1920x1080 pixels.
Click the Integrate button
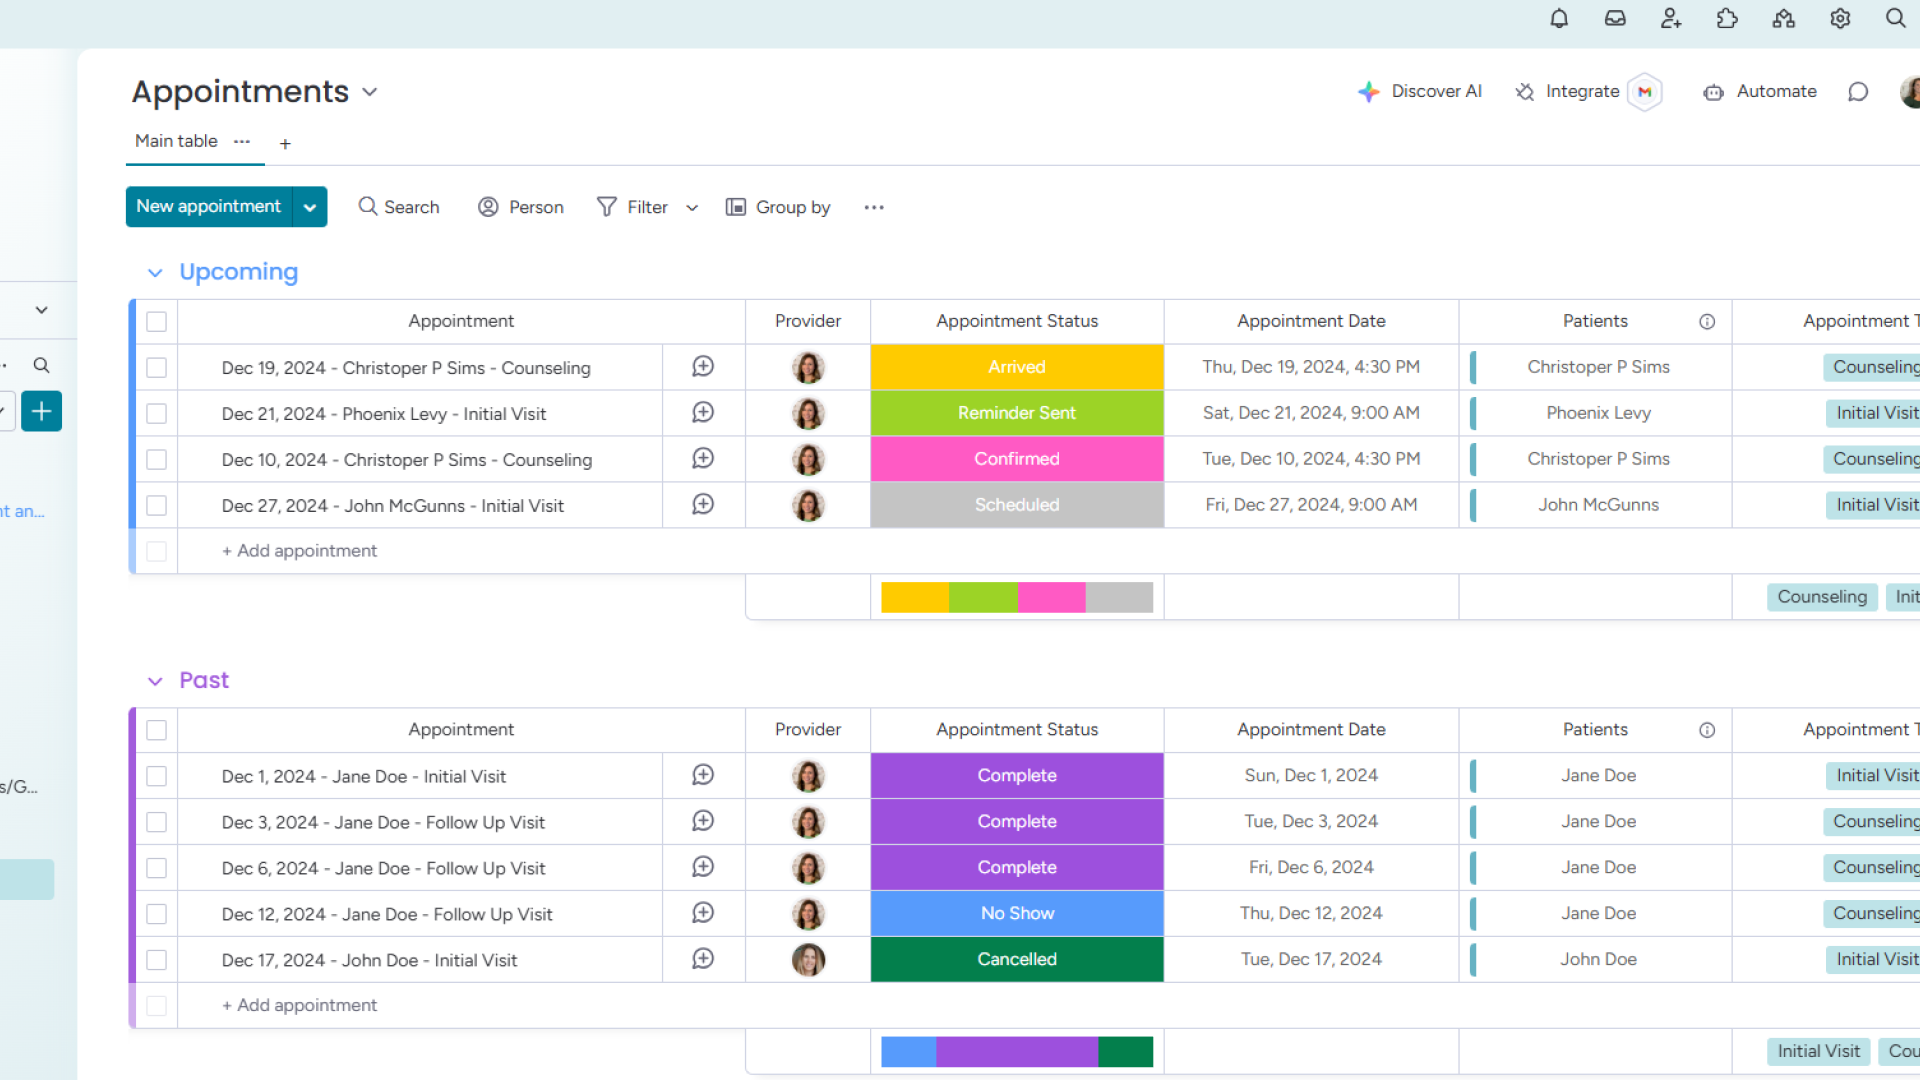(x=1568, y=92)
